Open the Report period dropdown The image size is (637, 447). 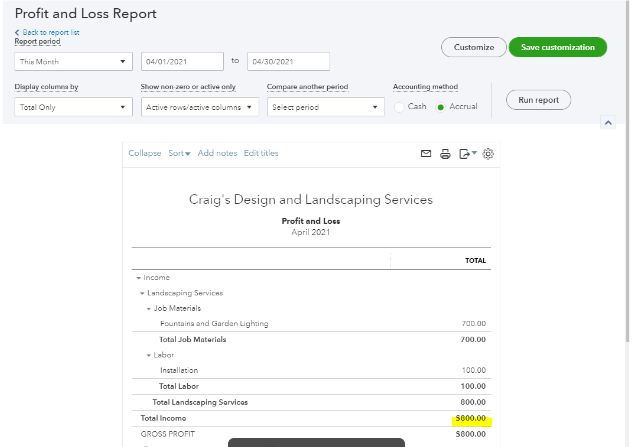click(73, 62)
